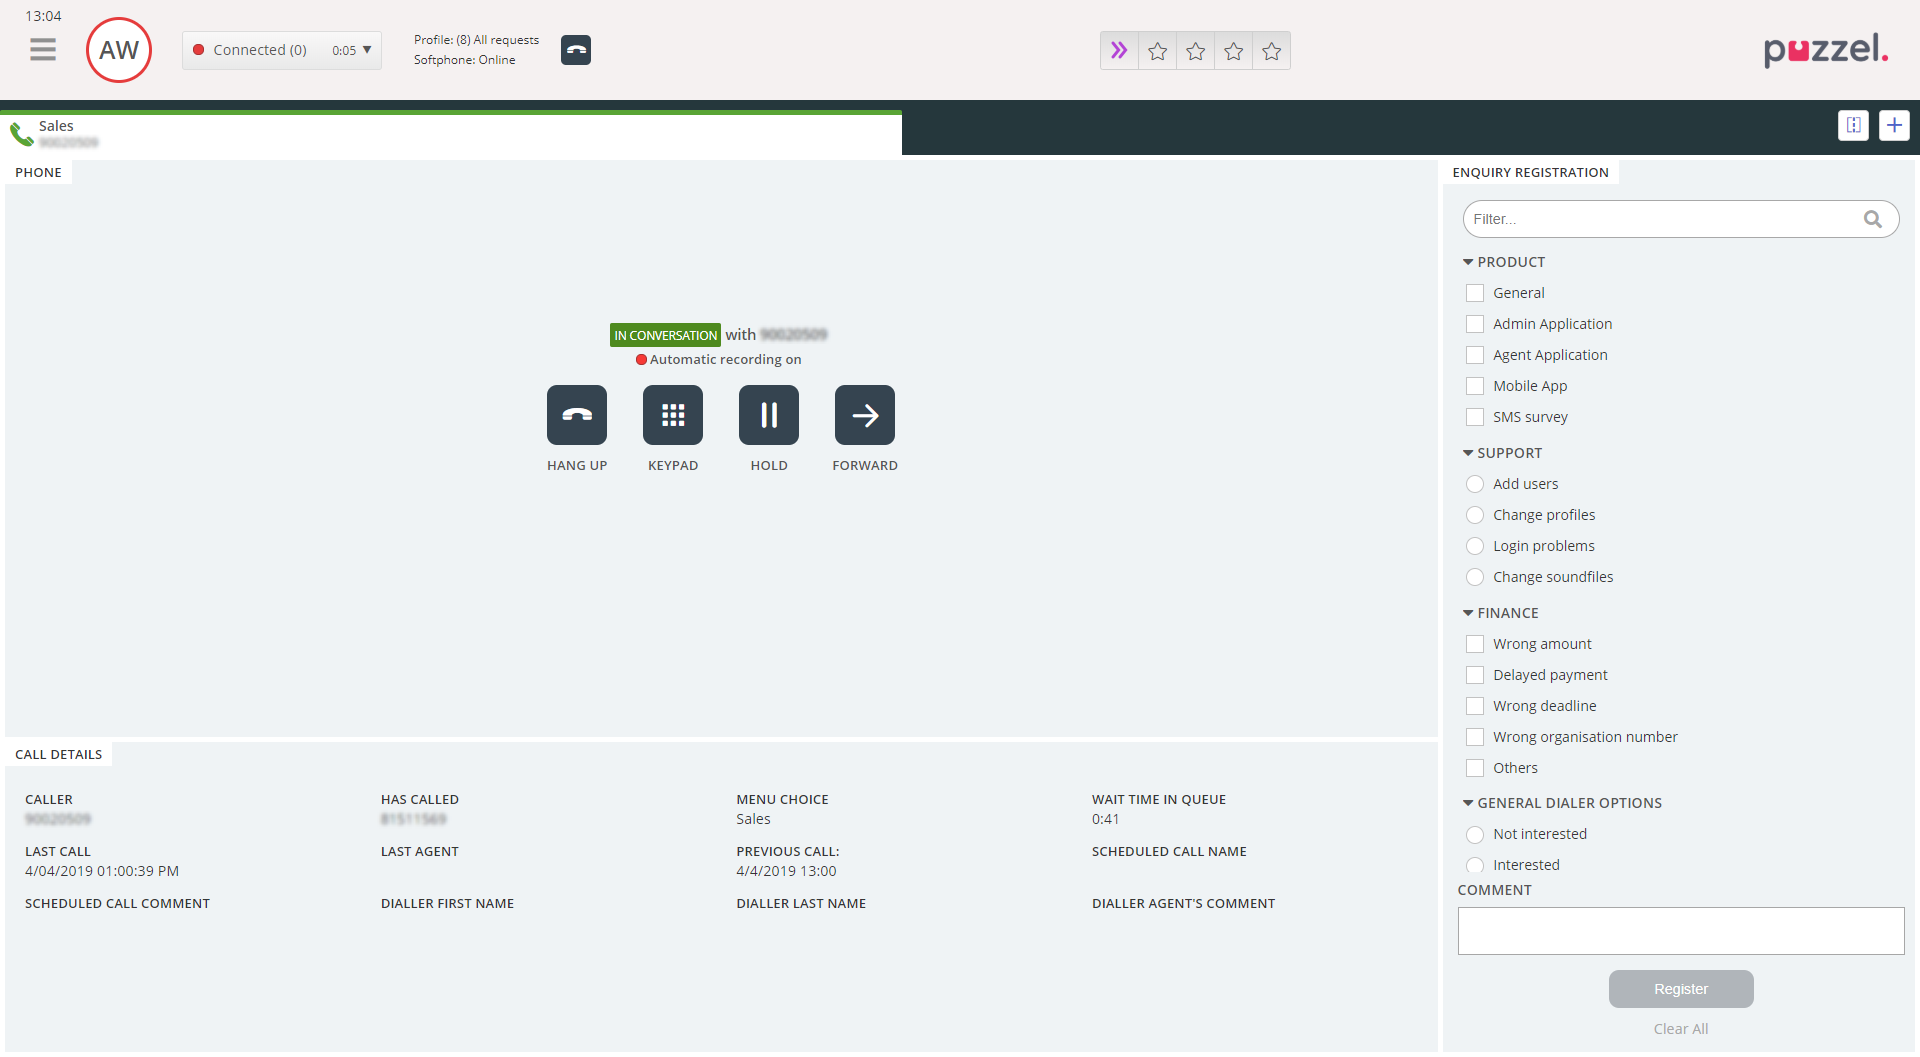Hang up the current call
The height and width of the screenshot is (1057, 1920).
[577, 415]
